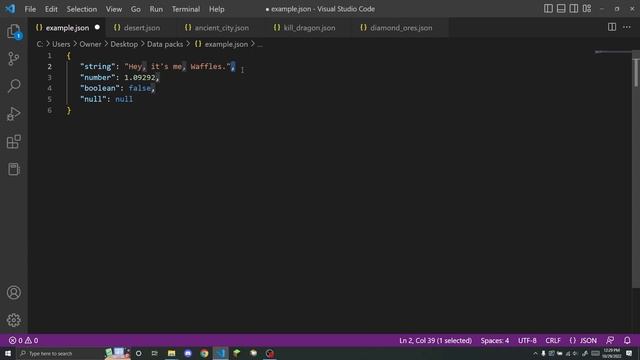
Task: Click line number 6 in the gutter
Action: click(x=49, y=110)
